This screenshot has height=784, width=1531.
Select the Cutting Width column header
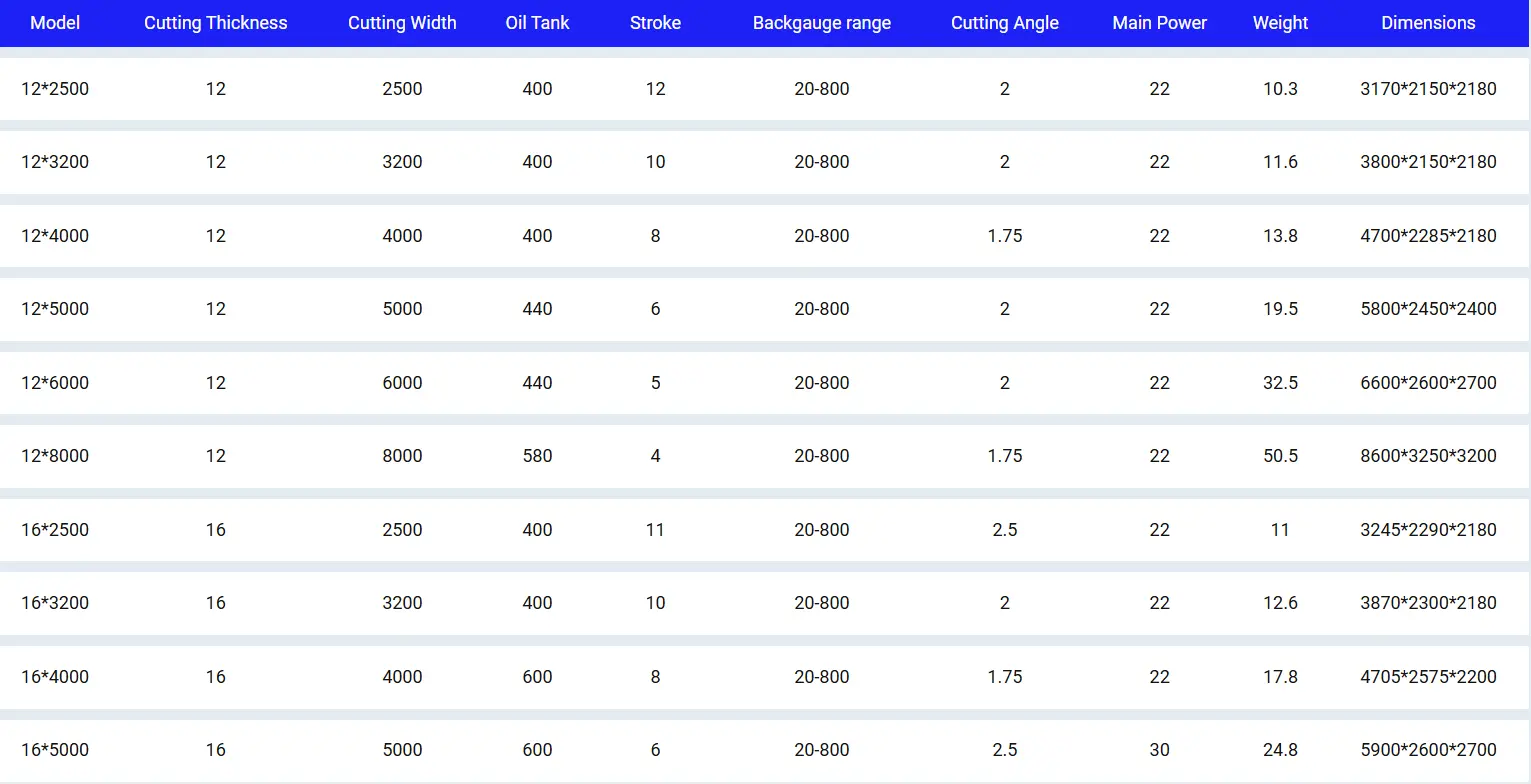[402, 23]
